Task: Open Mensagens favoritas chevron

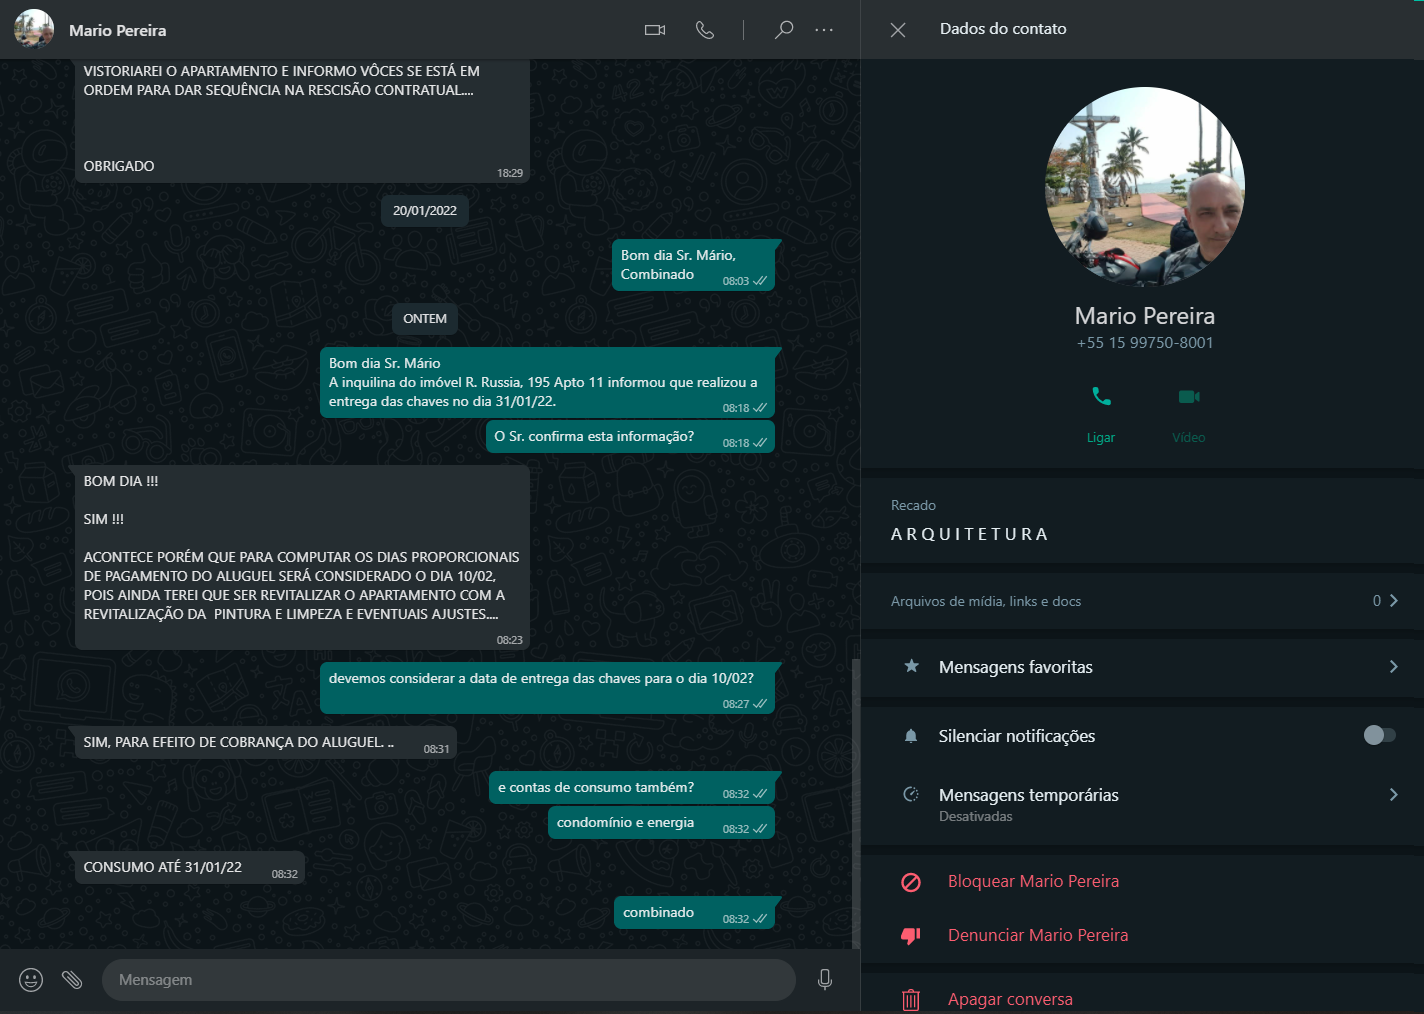Action: 1393,667
